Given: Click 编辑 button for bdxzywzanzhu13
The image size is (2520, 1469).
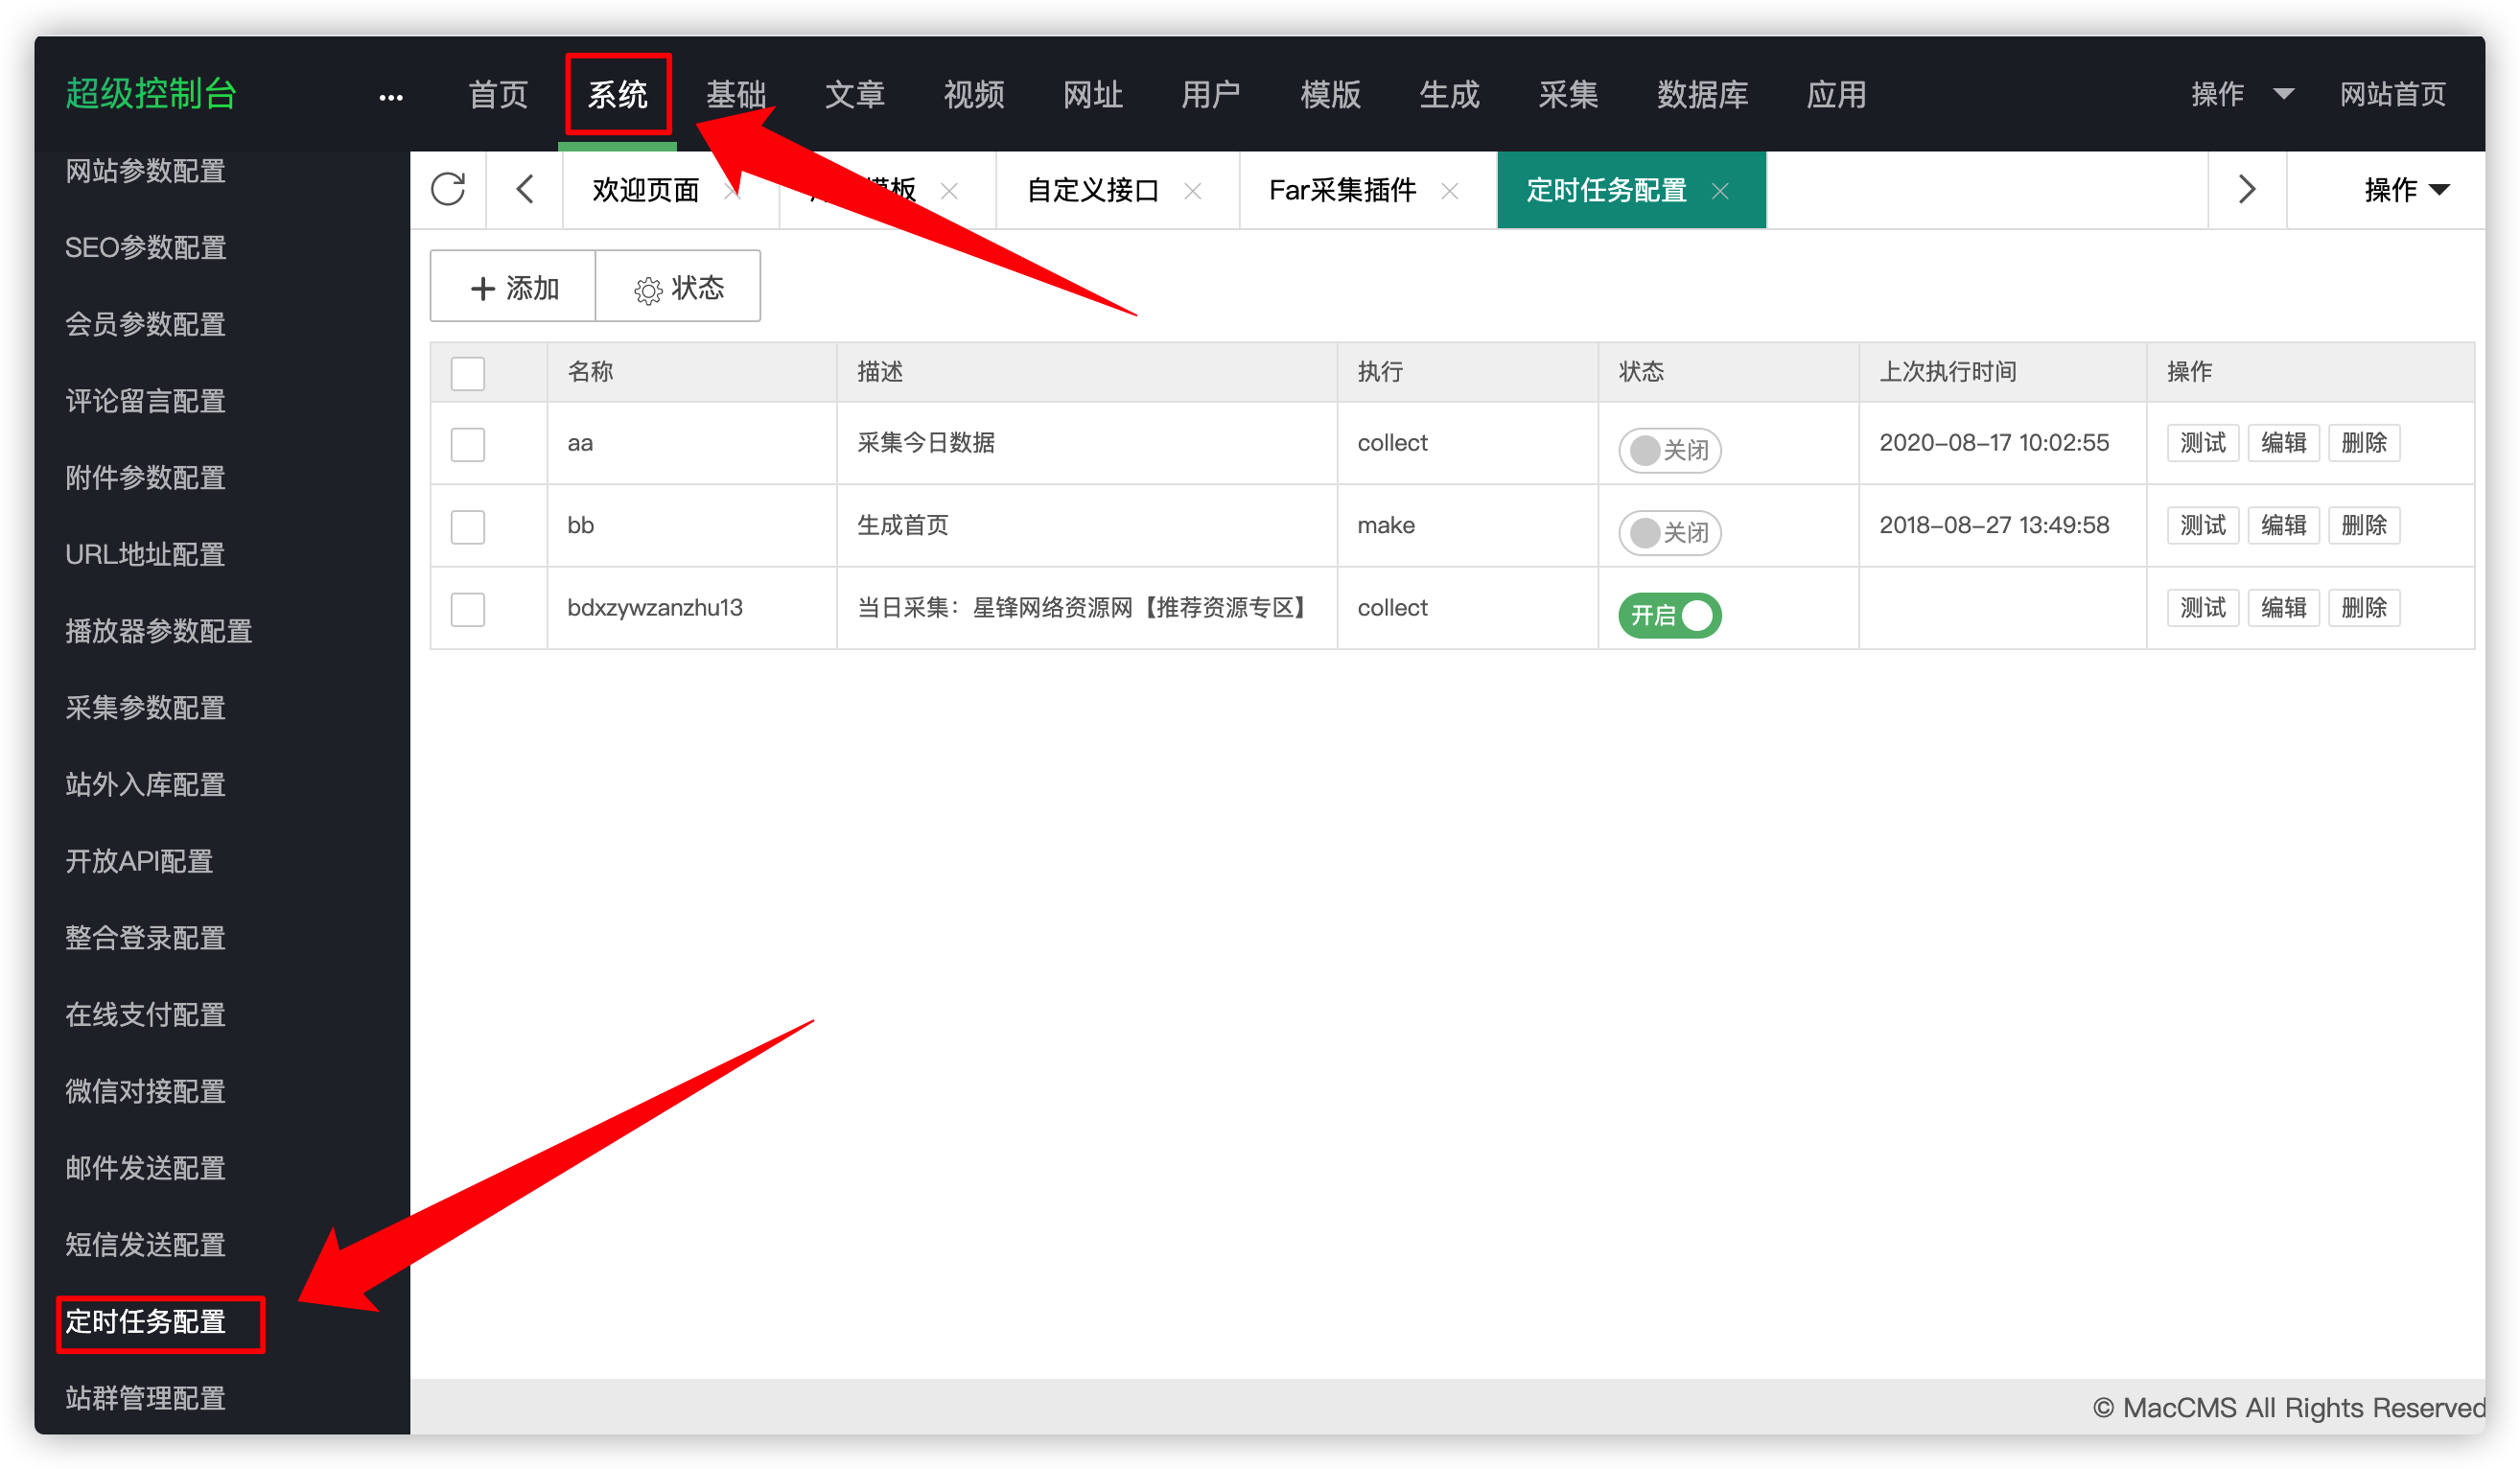Looking at the screenshot, I should [x=2283, y=608].
